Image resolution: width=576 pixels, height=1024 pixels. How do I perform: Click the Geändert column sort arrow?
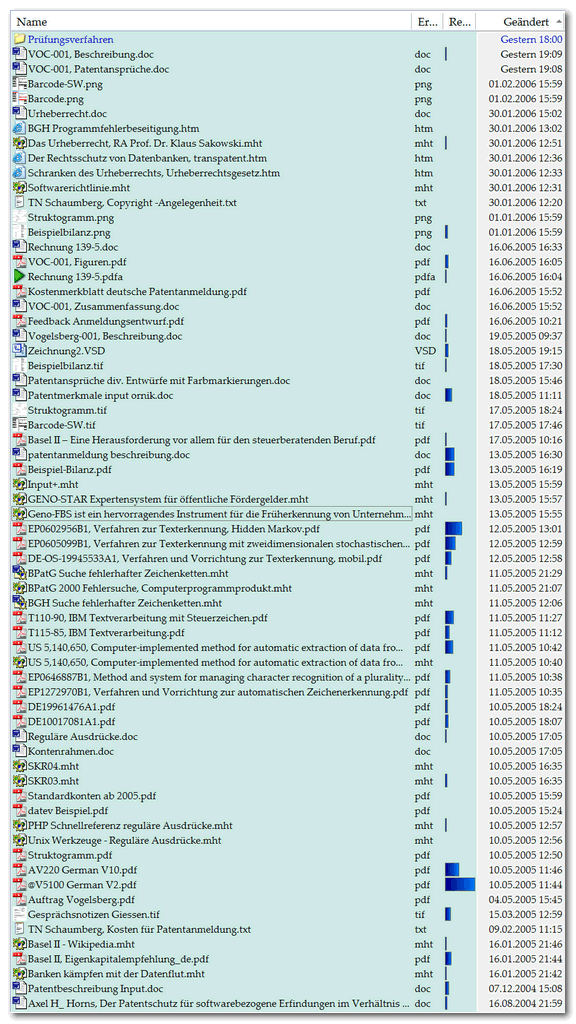(559, 22)
